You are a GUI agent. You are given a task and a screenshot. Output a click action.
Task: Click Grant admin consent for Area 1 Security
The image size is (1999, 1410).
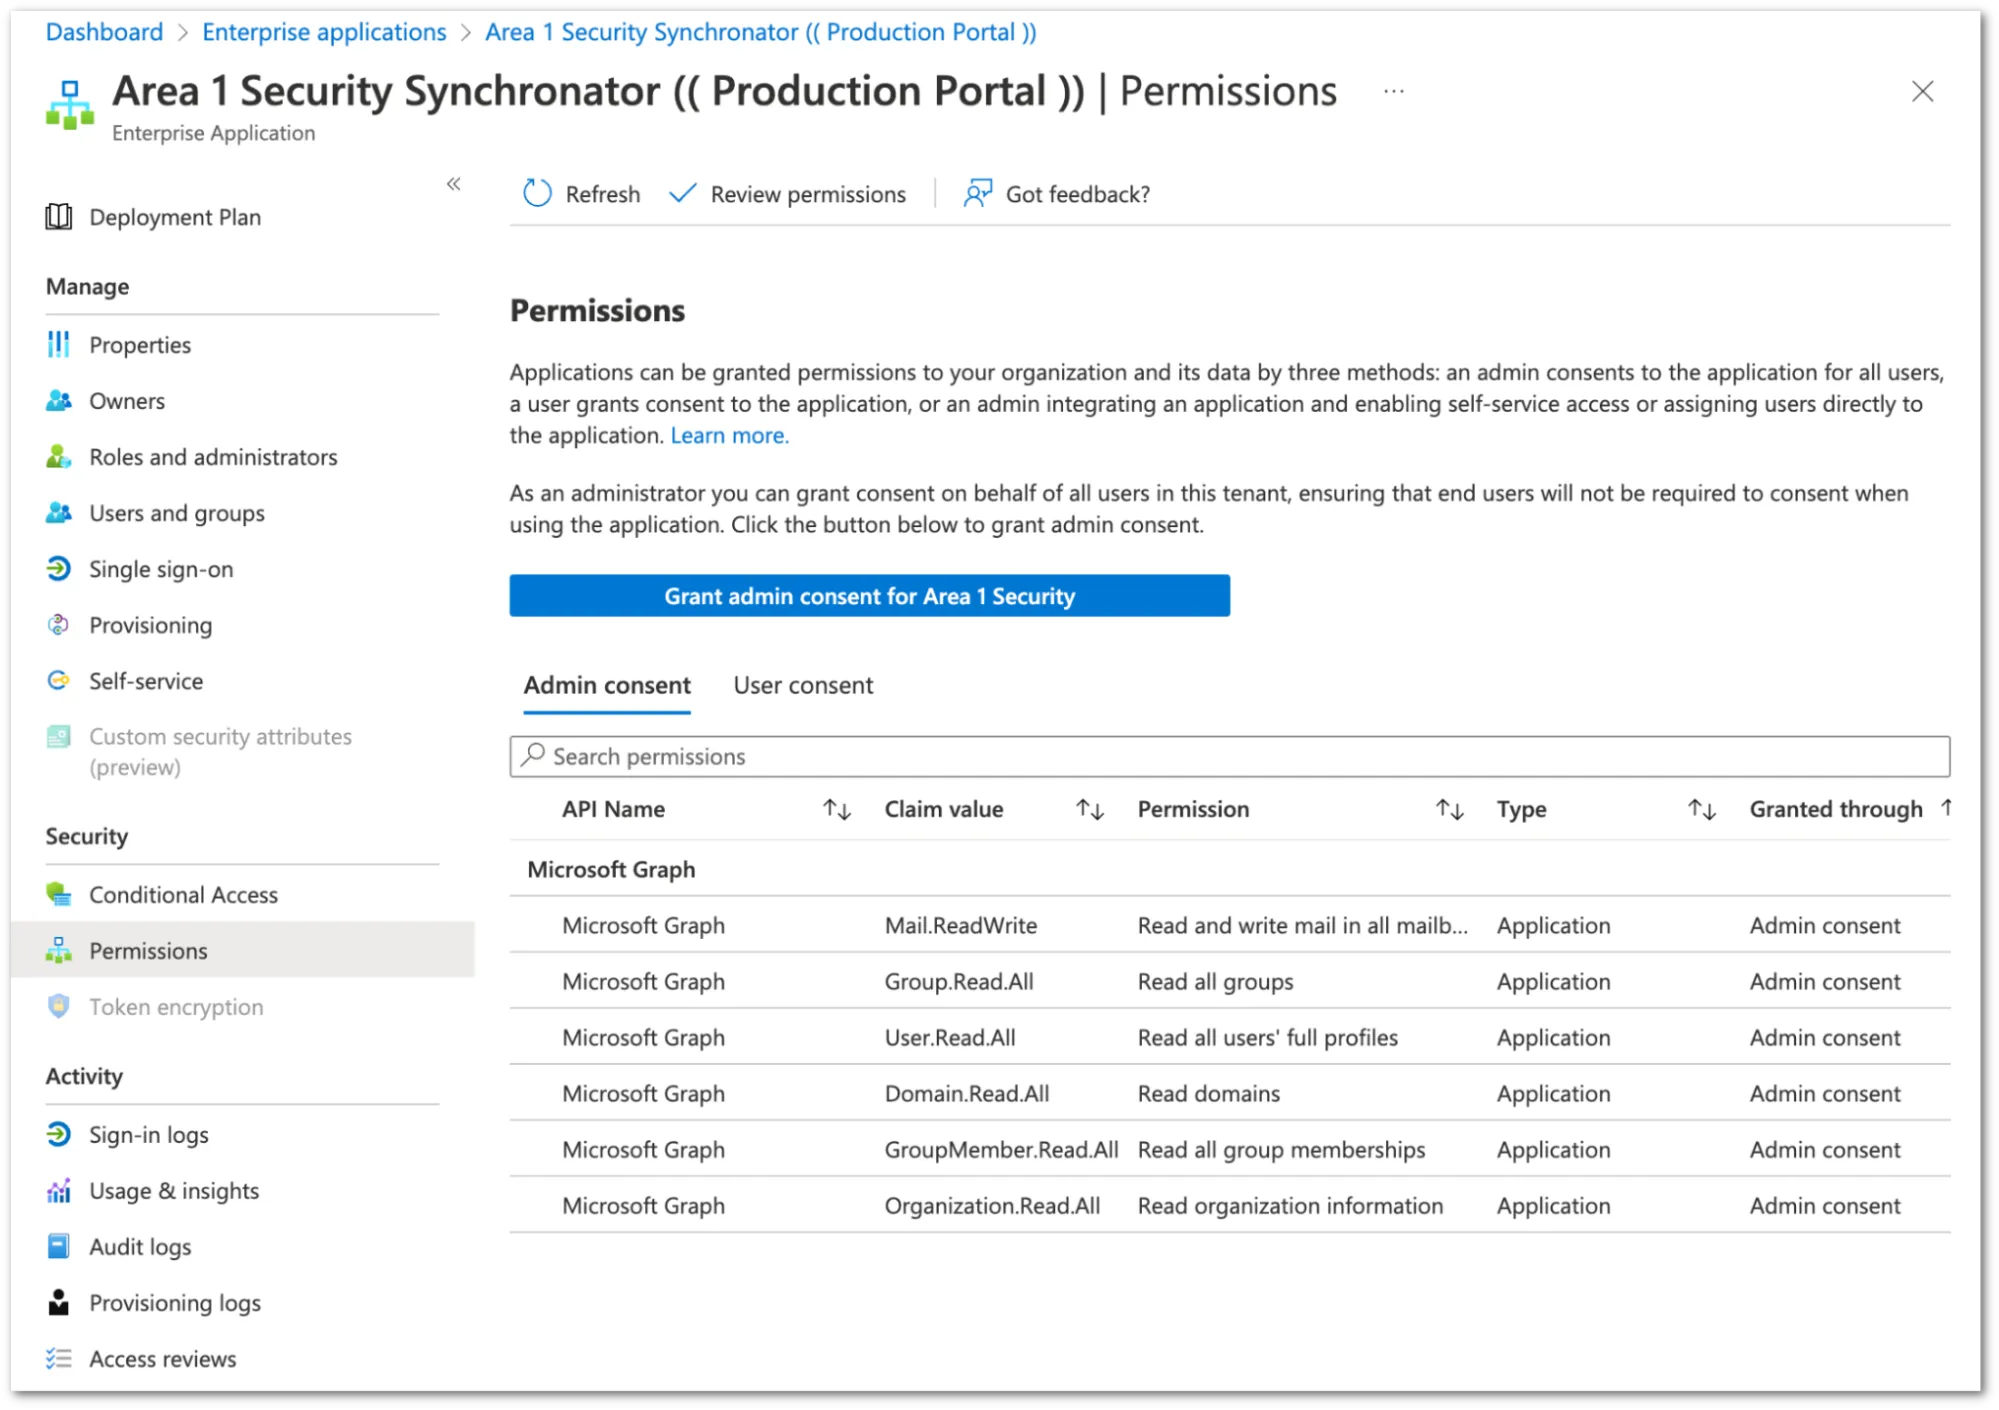(x=869, y=595)
